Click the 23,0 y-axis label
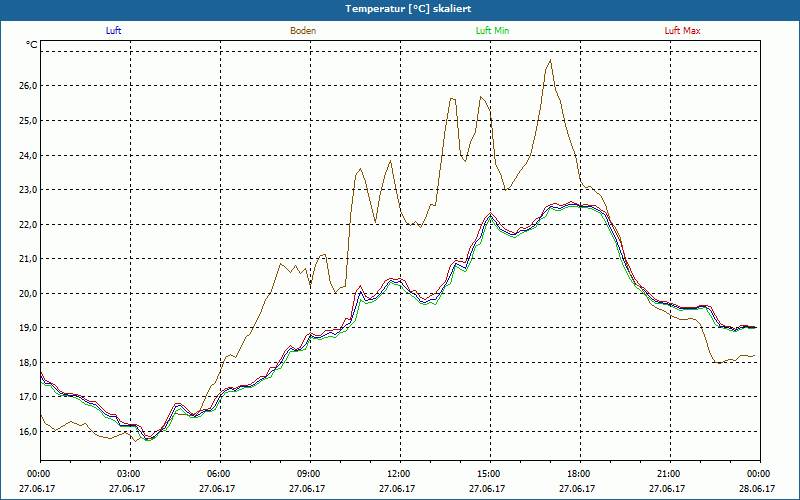 [x=28, y=189]
